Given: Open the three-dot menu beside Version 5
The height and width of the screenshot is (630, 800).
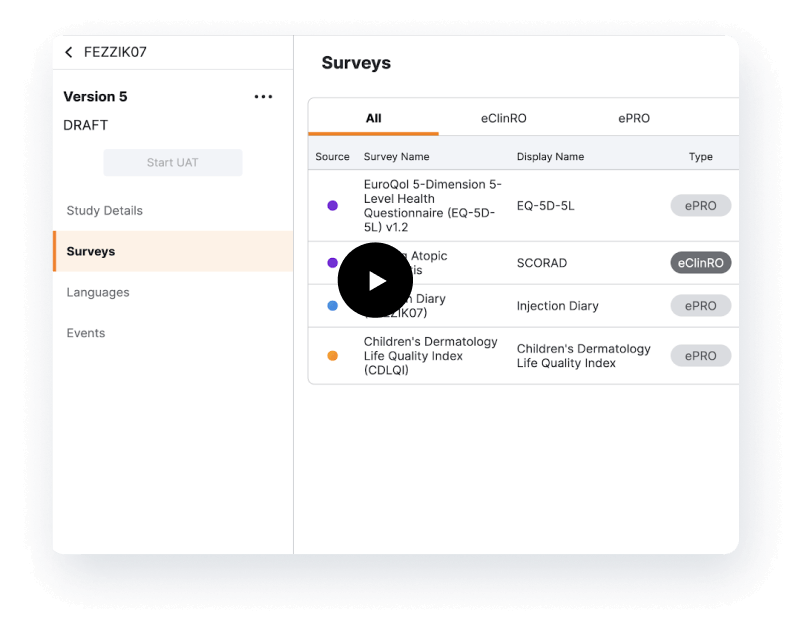Looking at the screenshot, I should pyautogui.click(x=263, y=97).
